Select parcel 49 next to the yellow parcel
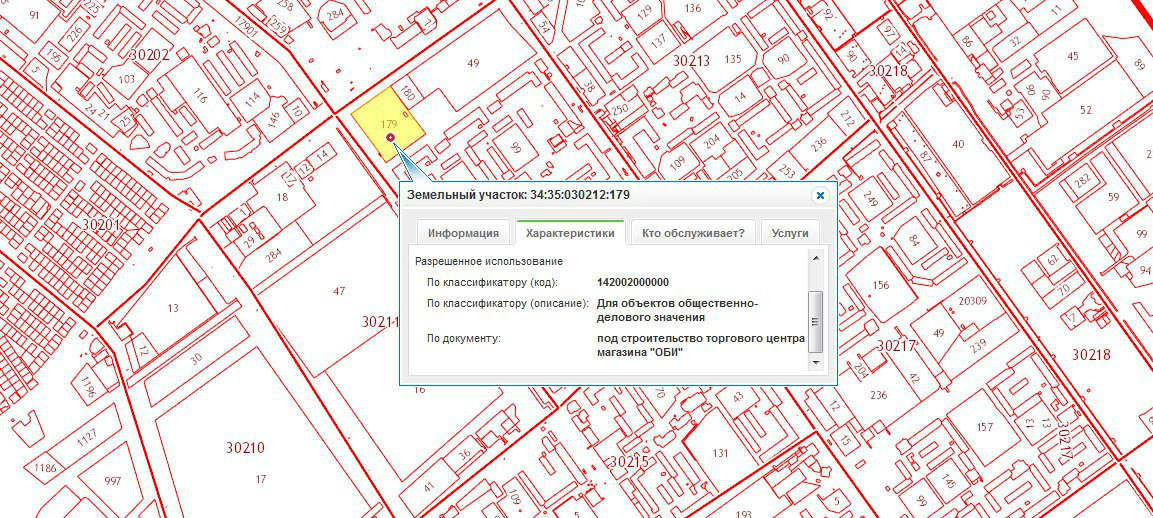This screenshot has width=1153, height=518. 473,63
